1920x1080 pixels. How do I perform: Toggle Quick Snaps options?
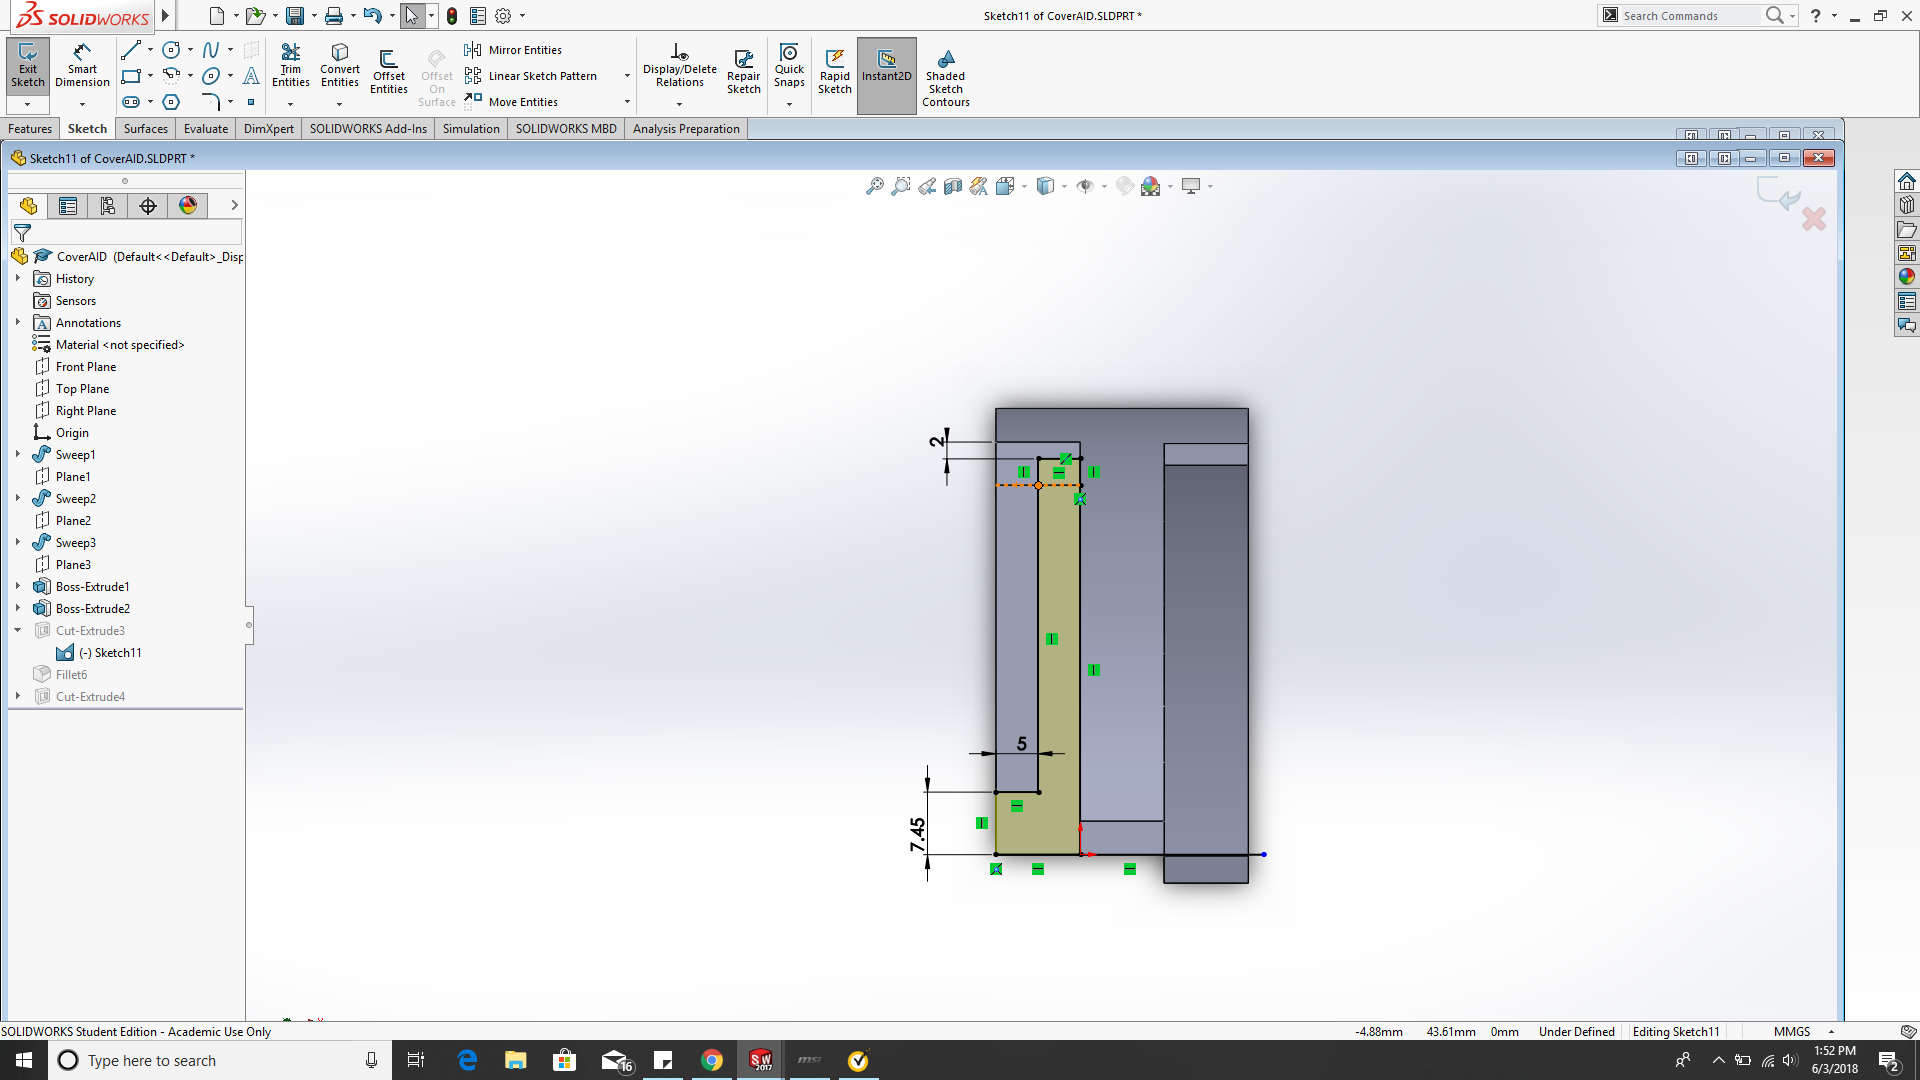pyautogui.click(x=787, y=105)
